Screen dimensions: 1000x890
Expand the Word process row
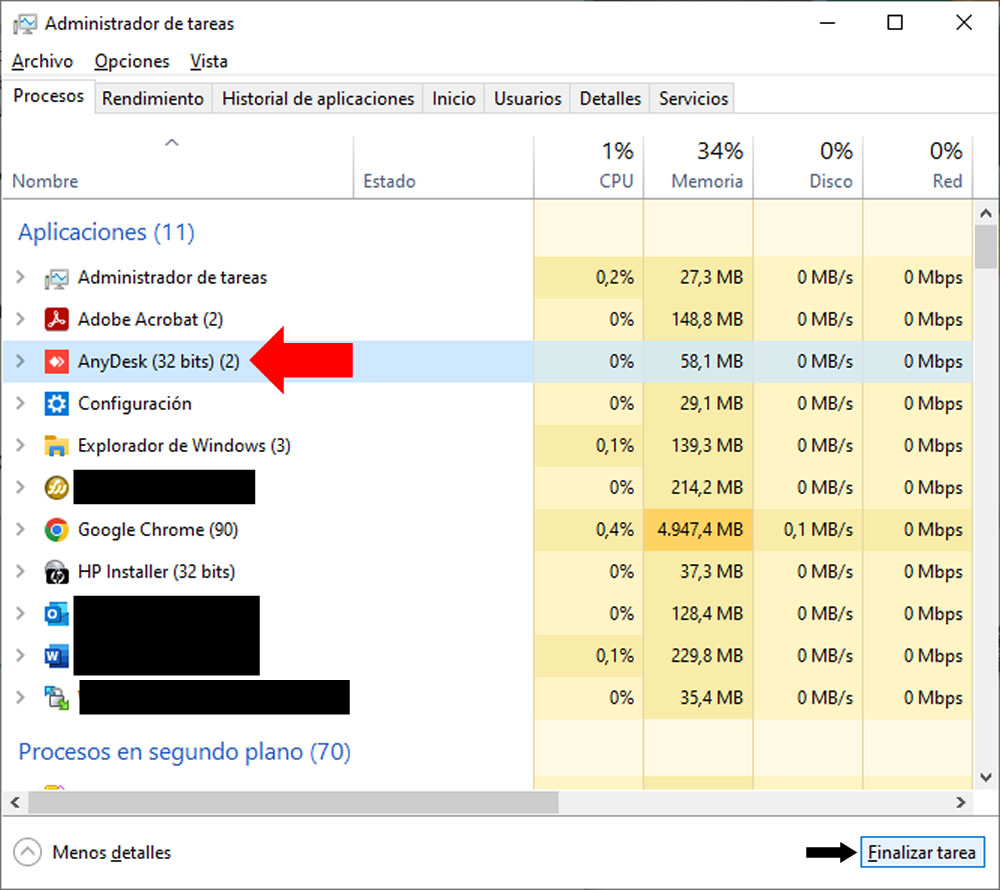pyautogui.click(x=20, y=656)
